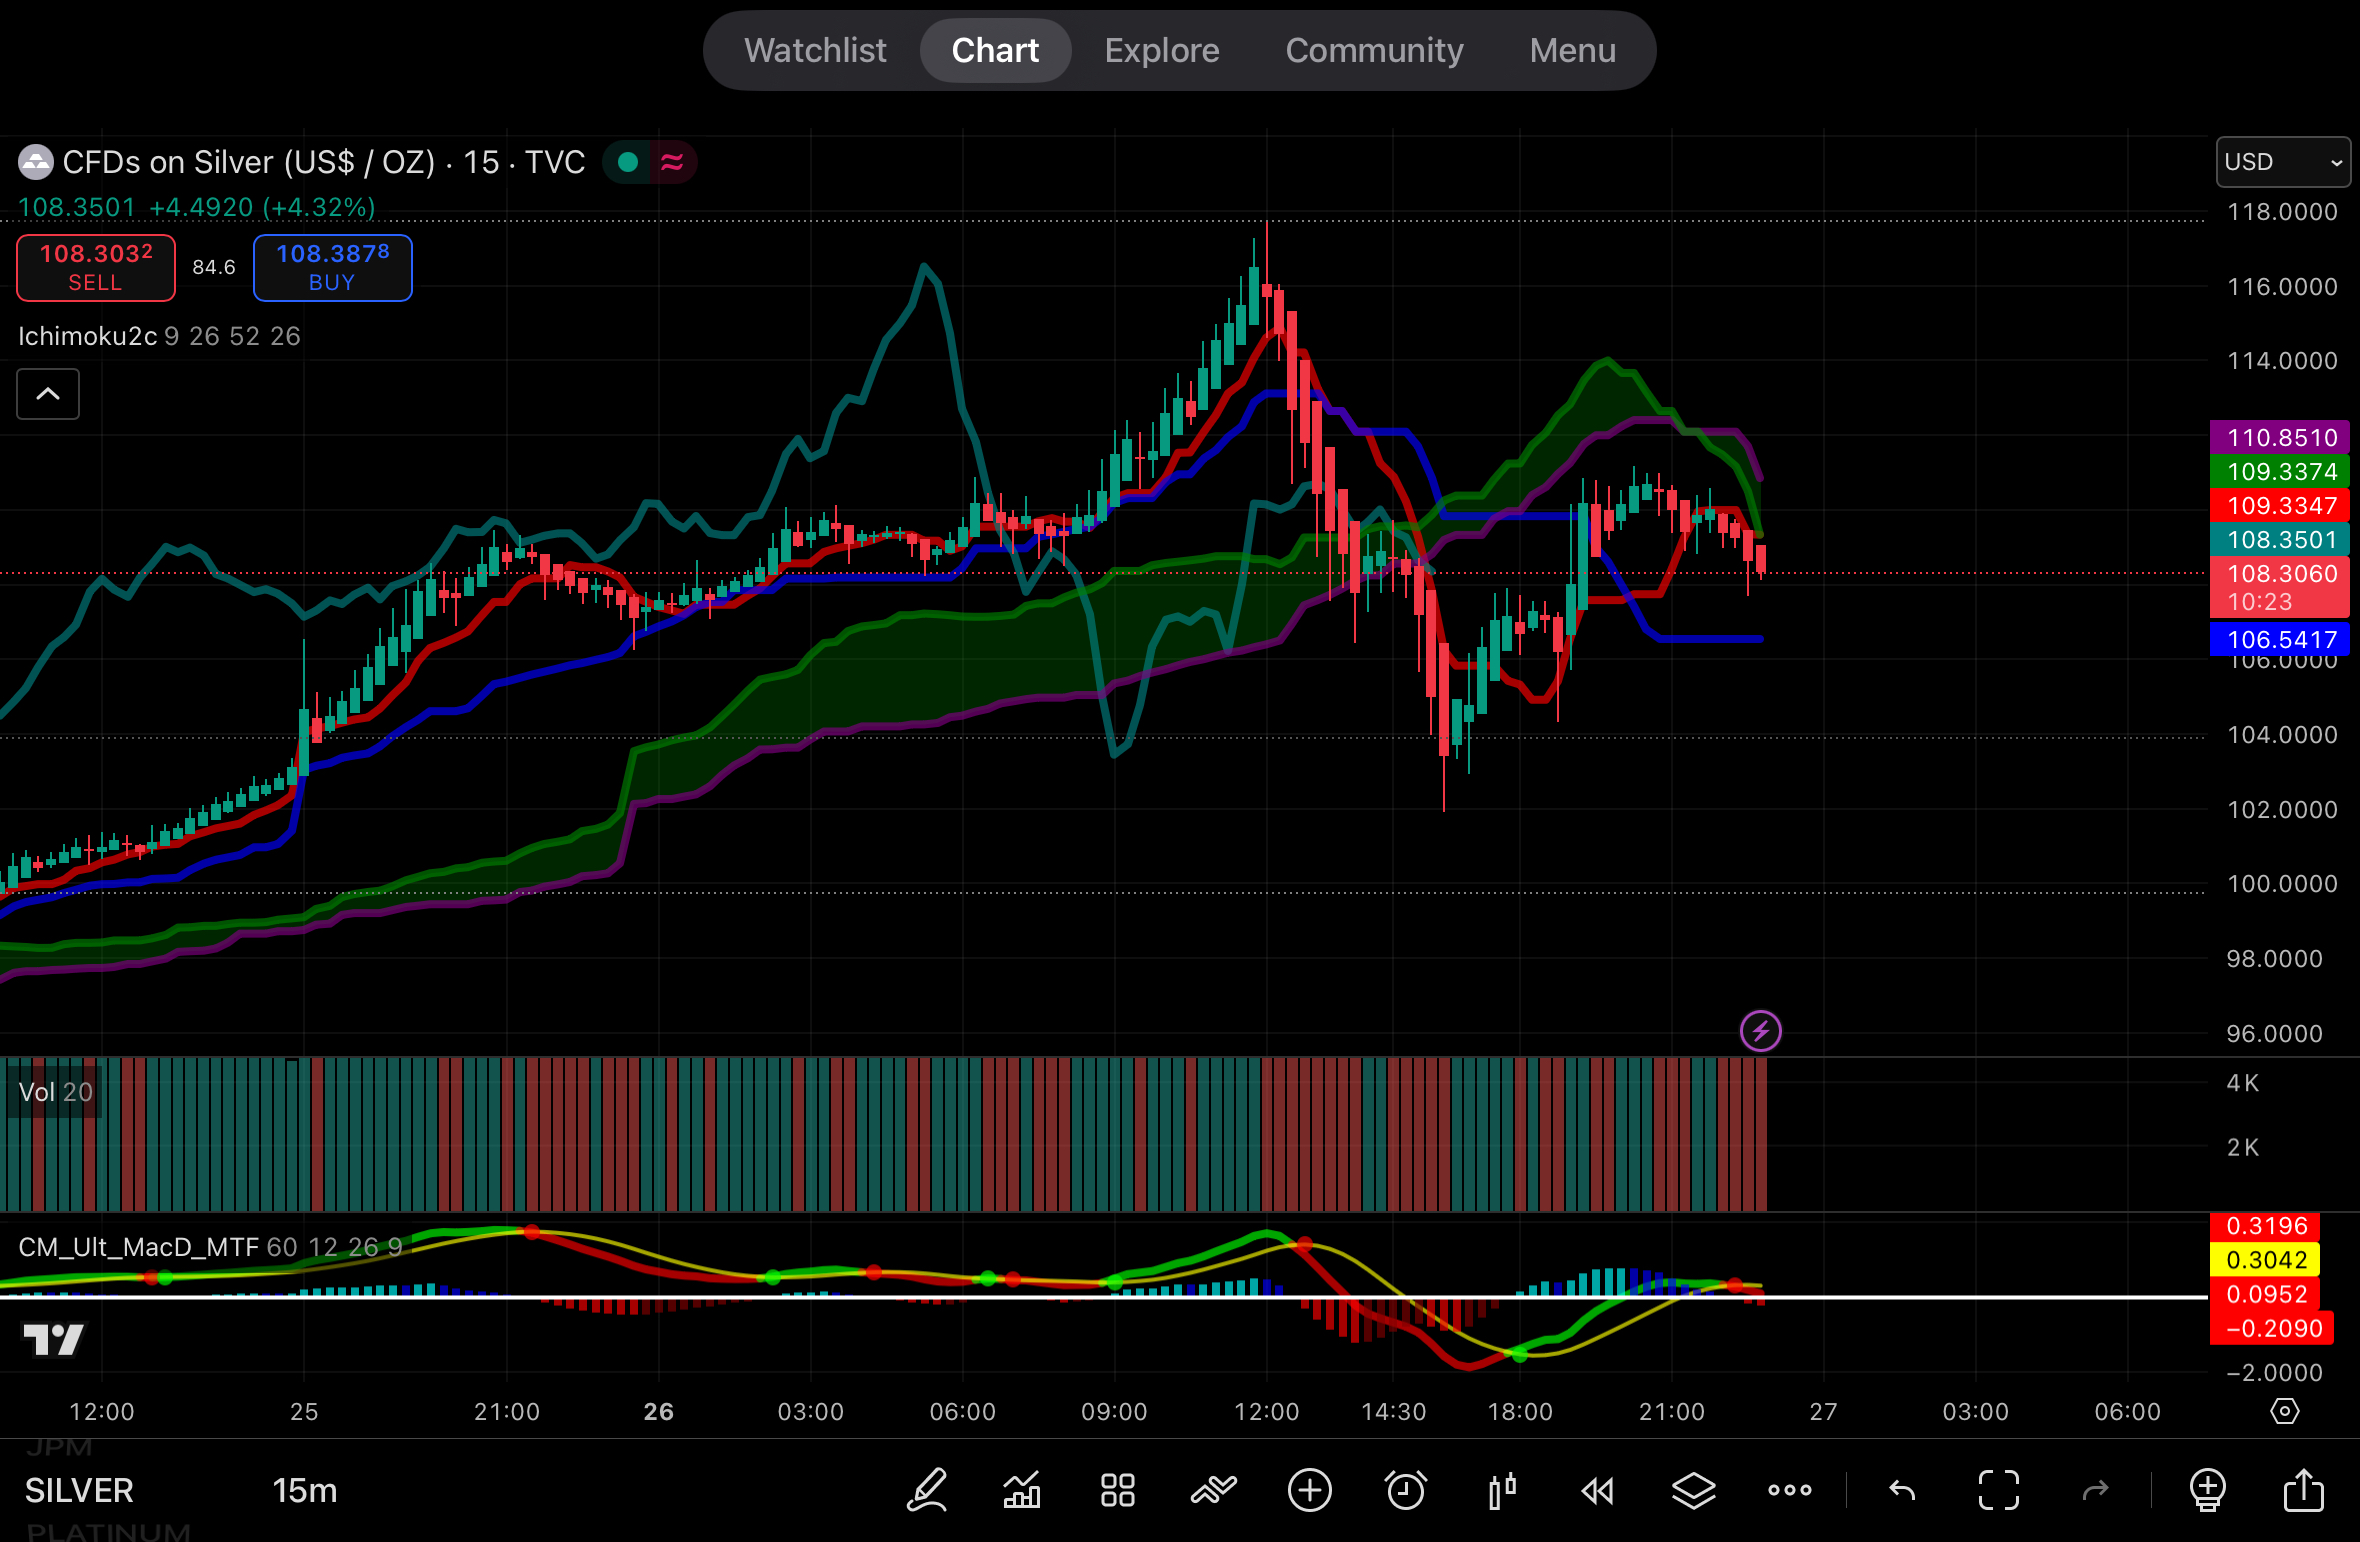This screenshot has height=1542, width=2360.
Task: Toggle the pink approximate data badge
Action: [672, 162]
